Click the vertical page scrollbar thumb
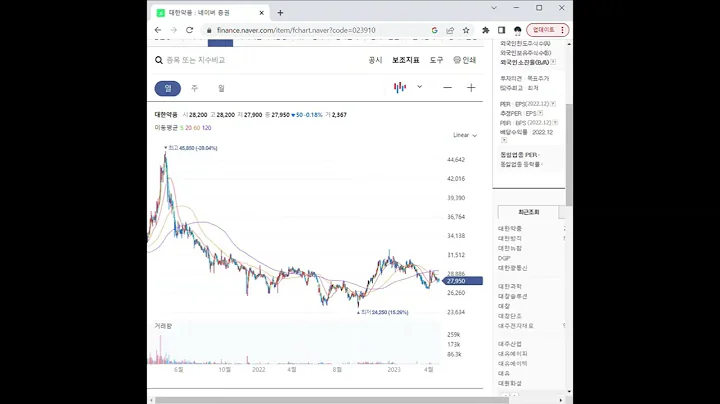720x404 pixels. pos(569,155)
